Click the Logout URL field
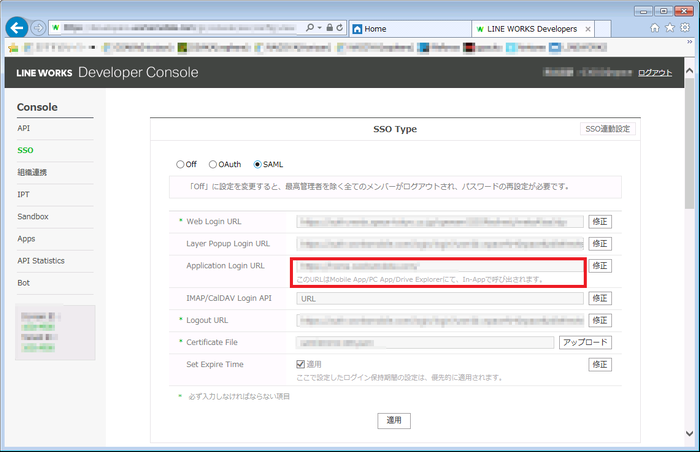 [440, 320]
